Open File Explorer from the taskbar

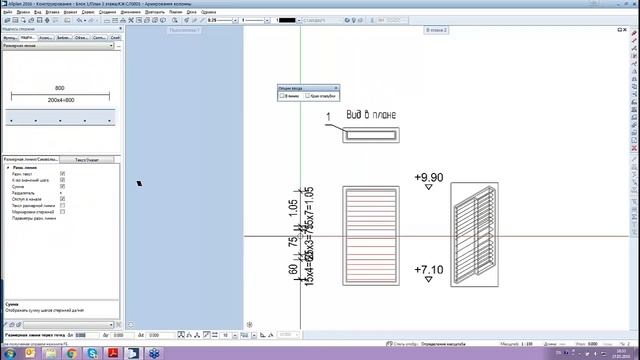51,353
